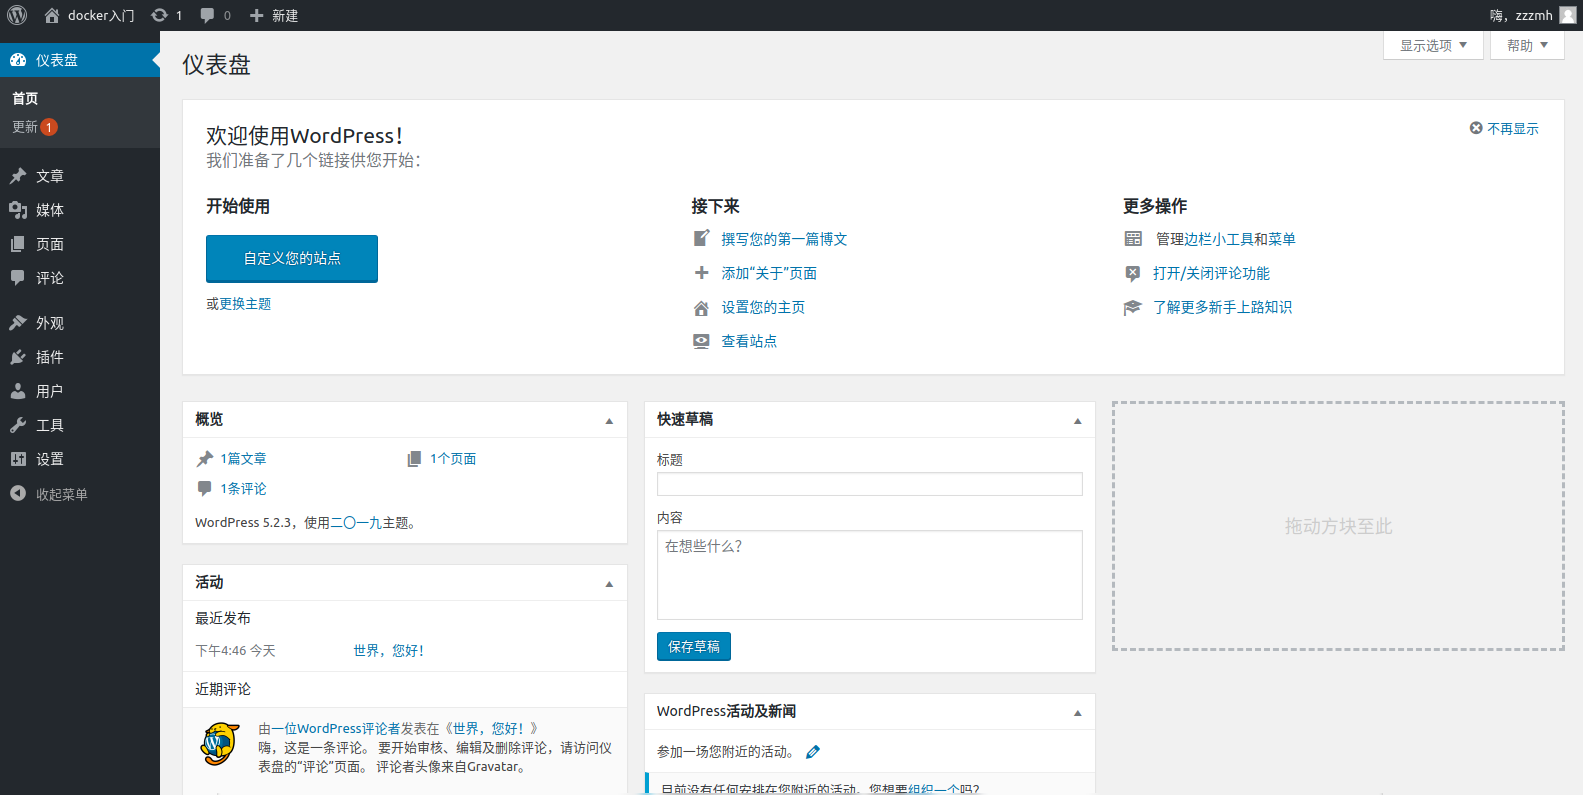The width and height of the screenshot is (1583, 795).
Task: Open the updates icon in admin bar
Action: (160, 15)
